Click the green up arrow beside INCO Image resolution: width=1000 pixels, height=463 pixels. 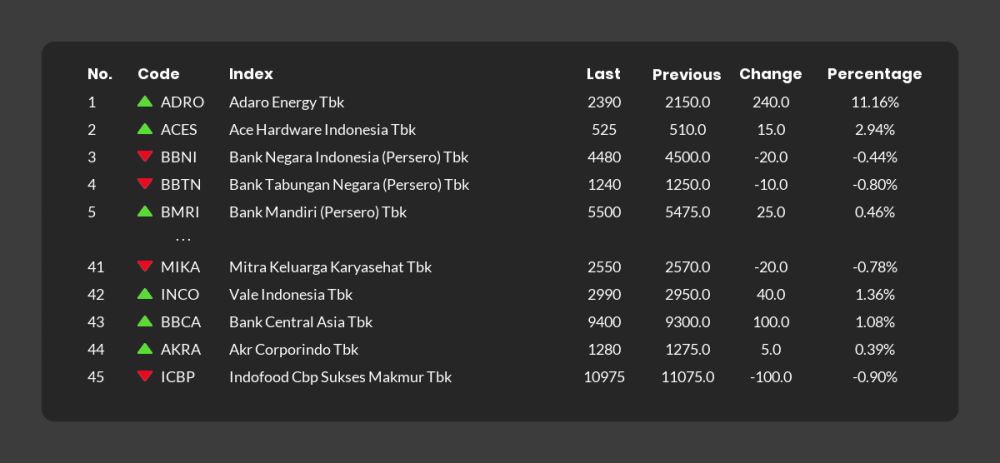click(145, 294)
